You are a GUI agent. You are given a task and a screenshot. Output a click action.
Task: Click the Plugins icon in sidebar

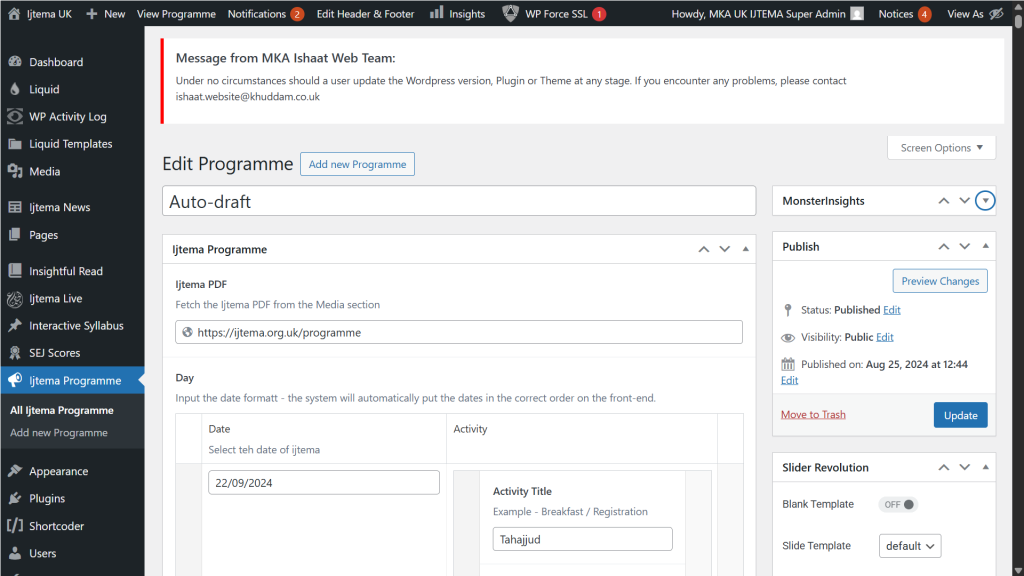click(15, 498)
